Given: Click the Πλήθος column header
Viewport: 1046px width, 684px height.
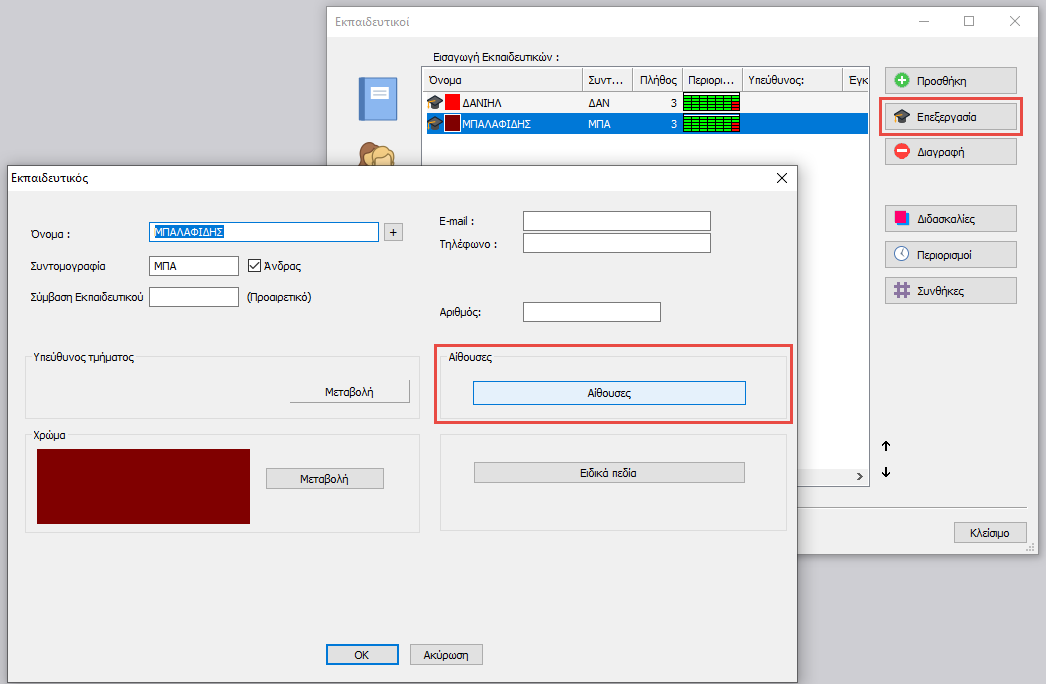Looking at the screenshot, I should pyautogui.click(x=658, y=80).
